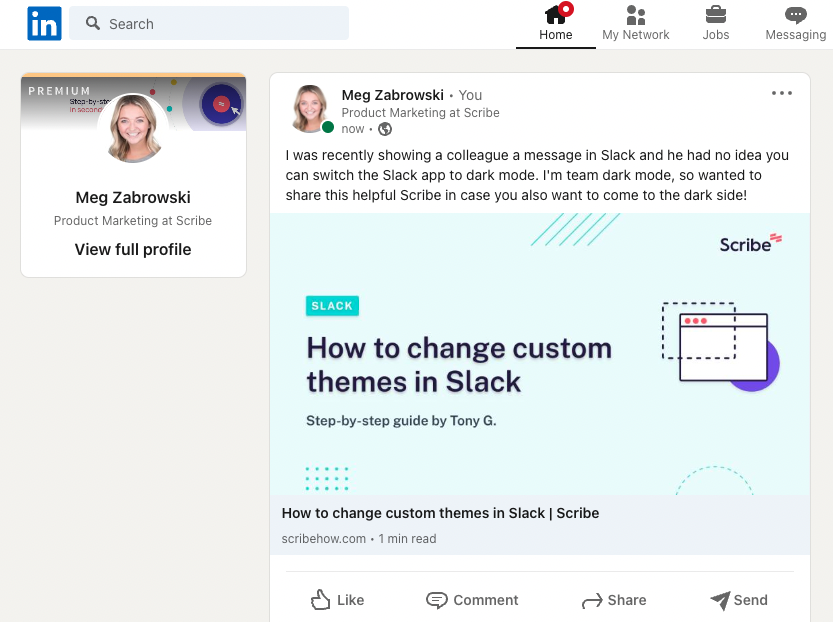Screen dimensions: 833x622
Task: Click the LinkedIn logo icon
Action: pyautogui.click(x=44, y=23)
